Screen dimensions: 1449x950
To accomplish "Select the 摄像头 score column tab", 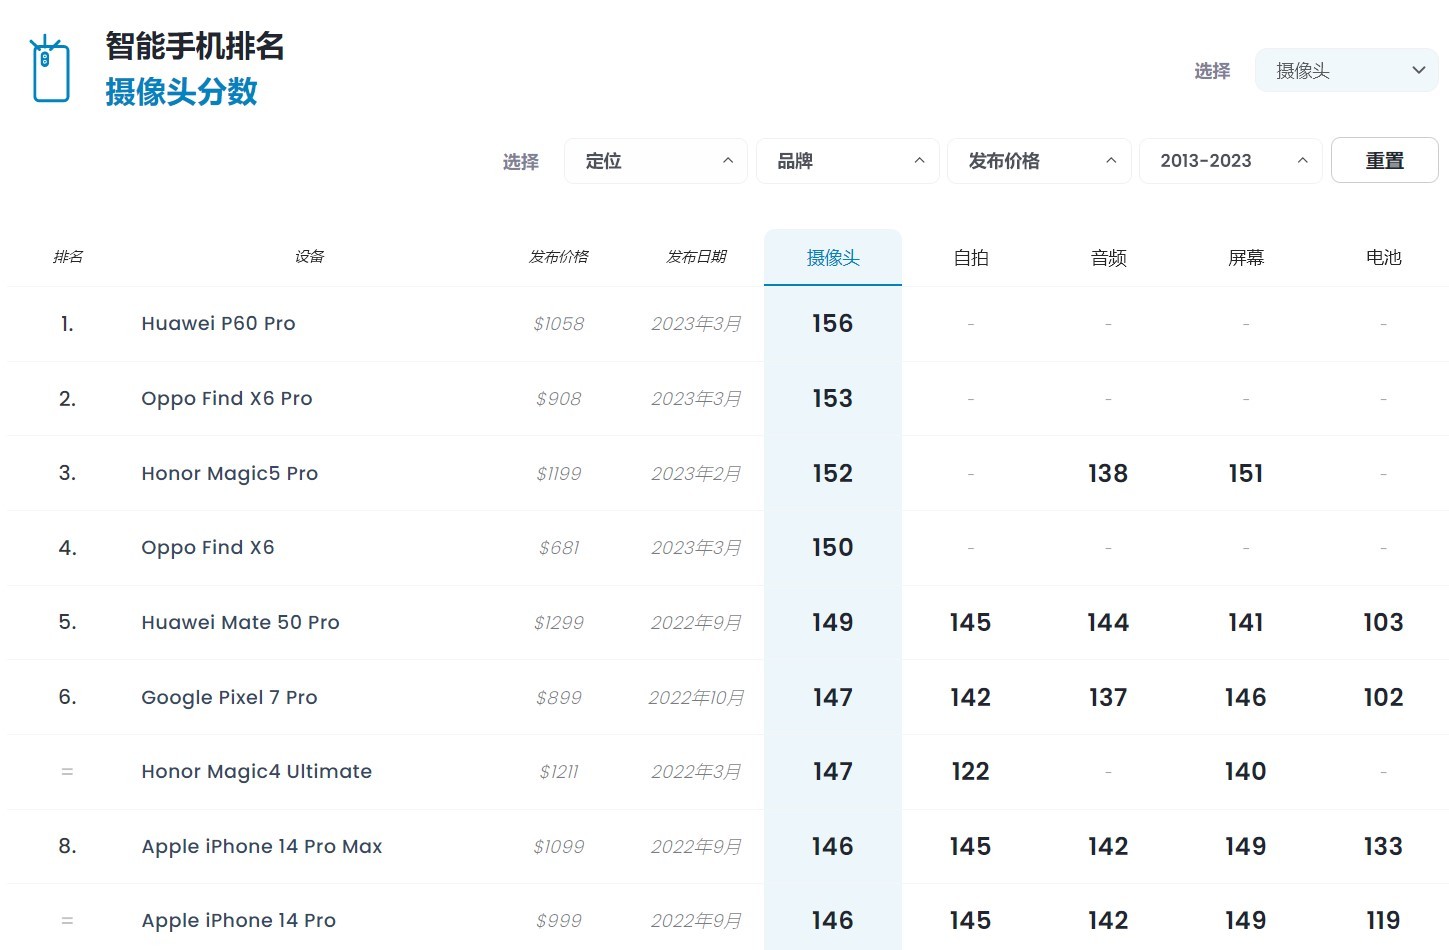I will [833, 258].
